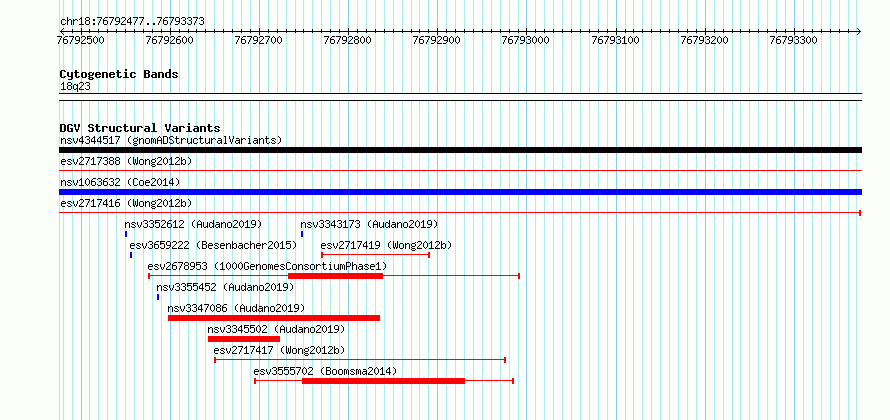Click the nsv4344517 gnomAD black variant bar
This screenshot has width=890, height=420.
[460, 150]
